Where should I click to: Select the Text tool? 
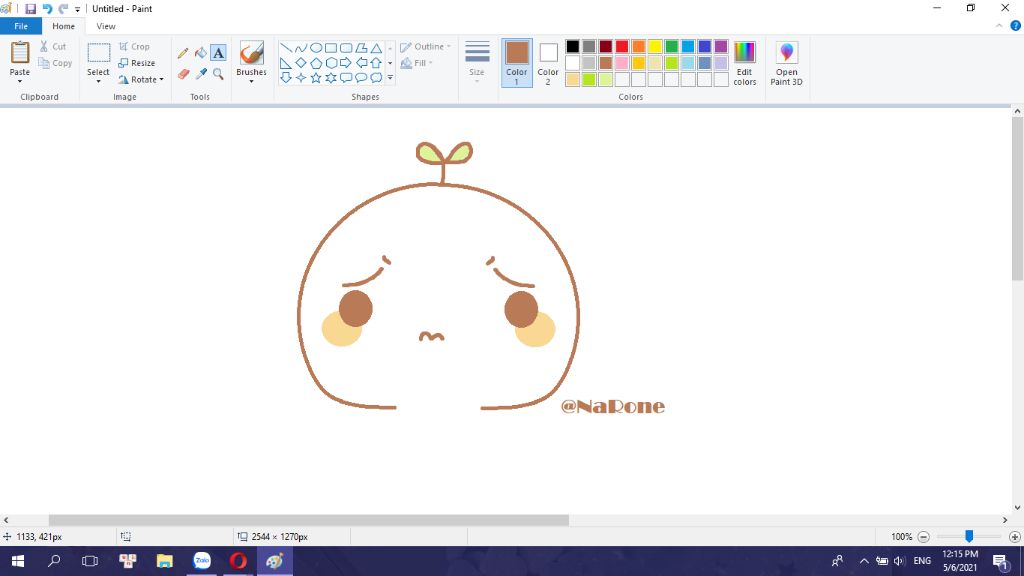point(218,53)
